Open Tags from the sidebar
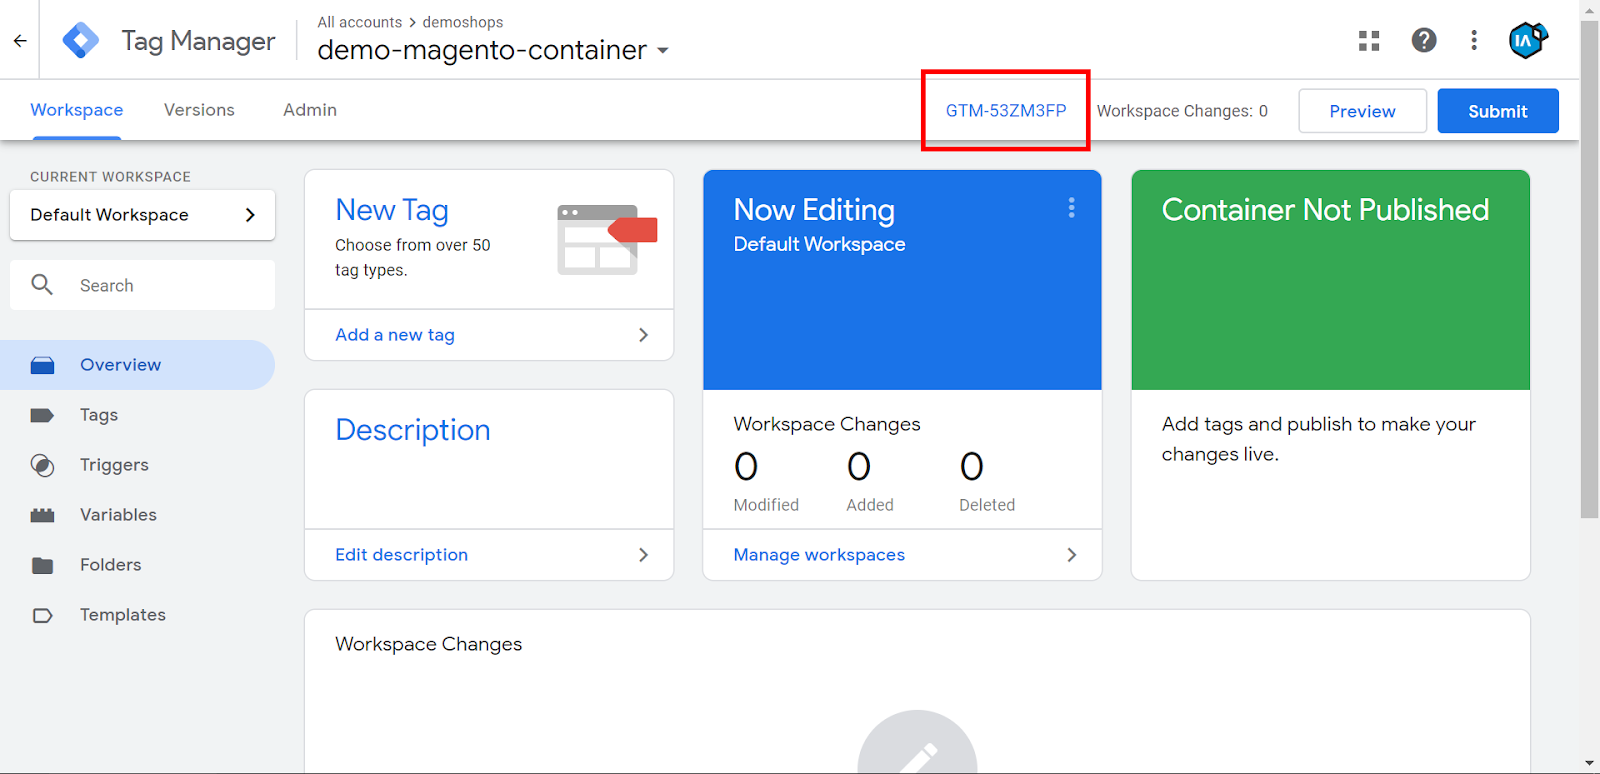Screen dimensions: 1600x774 pyautogui.click(x=98, y=415)
